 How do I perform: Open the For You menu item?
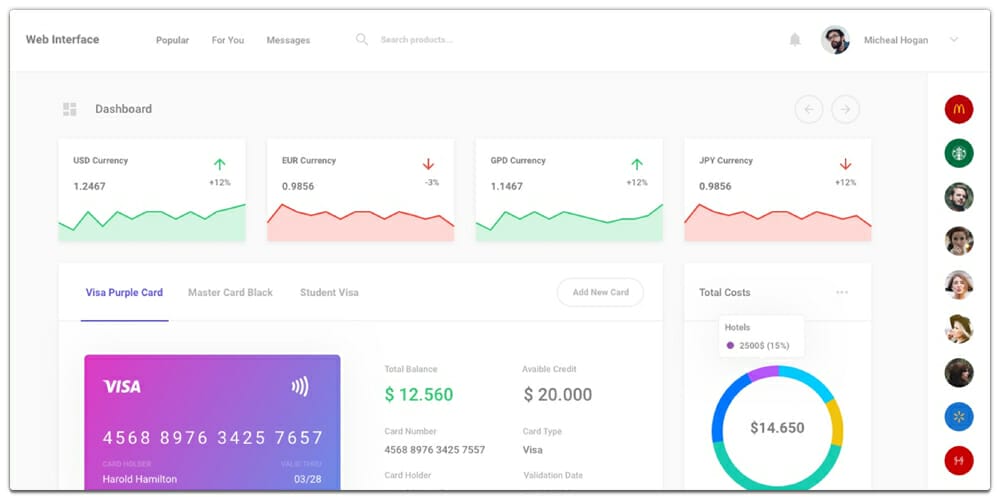coord(228,40)
